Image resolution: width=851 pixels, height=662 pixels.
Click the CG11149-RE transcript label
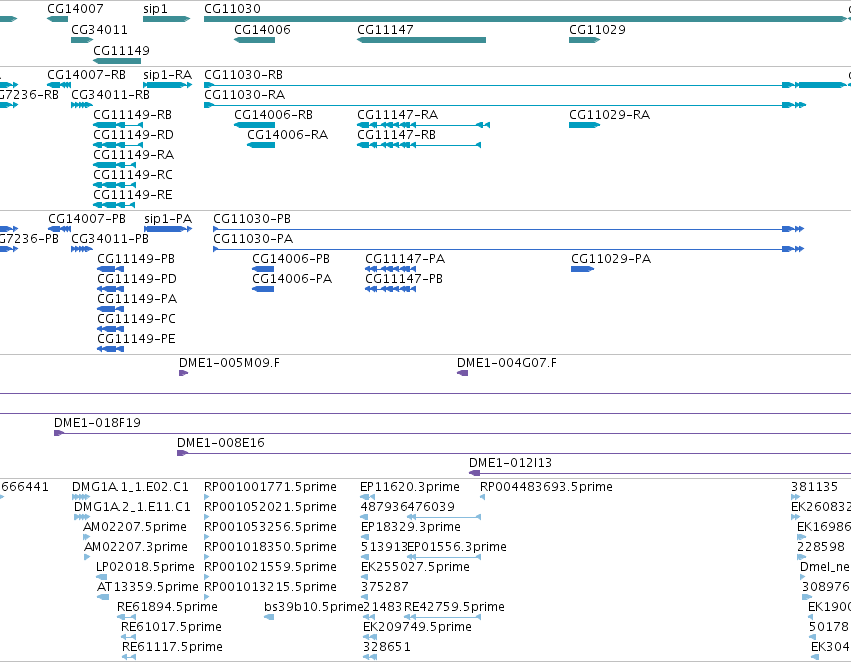tap(132, 194)
